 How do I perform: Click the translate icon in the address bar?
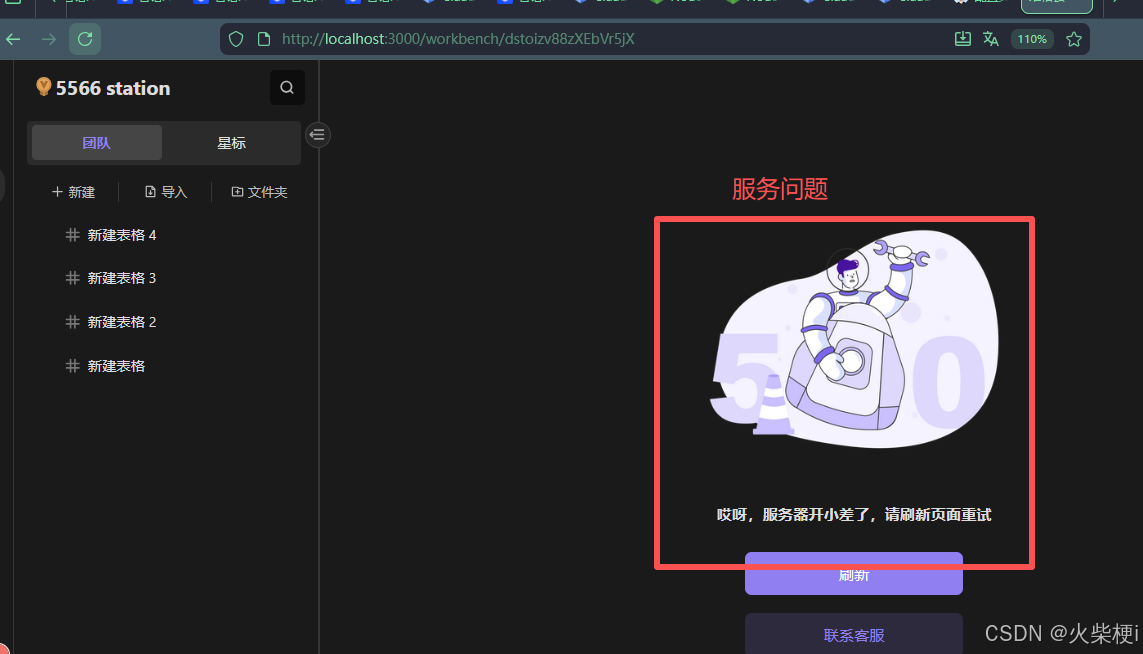point(991,38)
